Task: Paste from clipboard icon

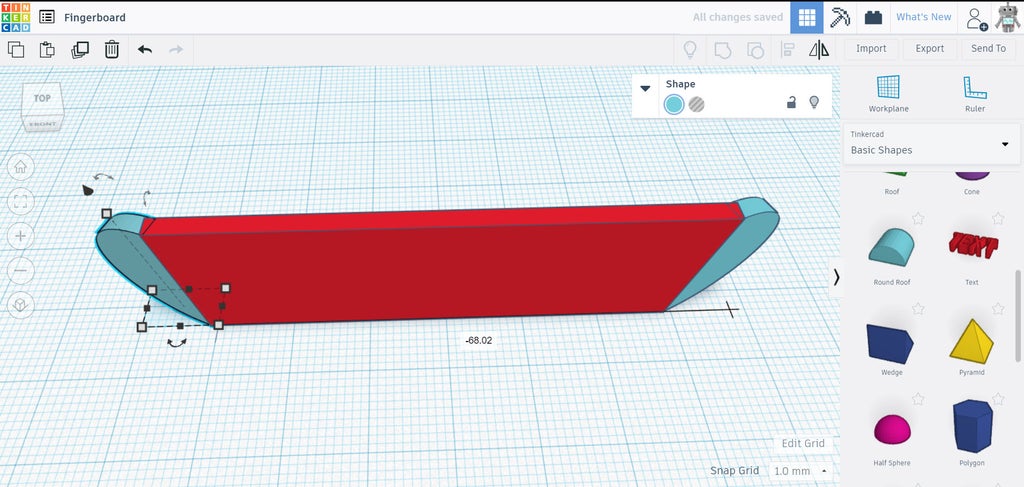Action: pos(47,50)
